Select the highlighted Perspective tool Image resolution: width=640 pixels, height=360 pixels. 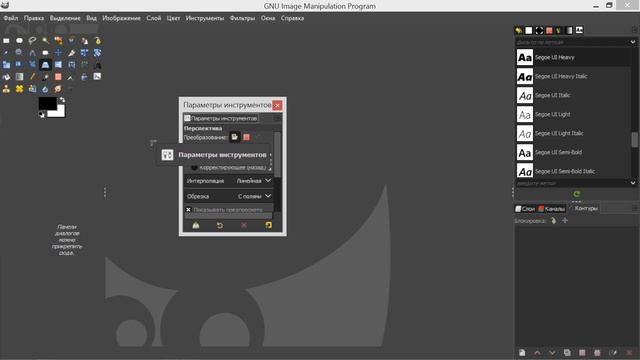point(45,65)
